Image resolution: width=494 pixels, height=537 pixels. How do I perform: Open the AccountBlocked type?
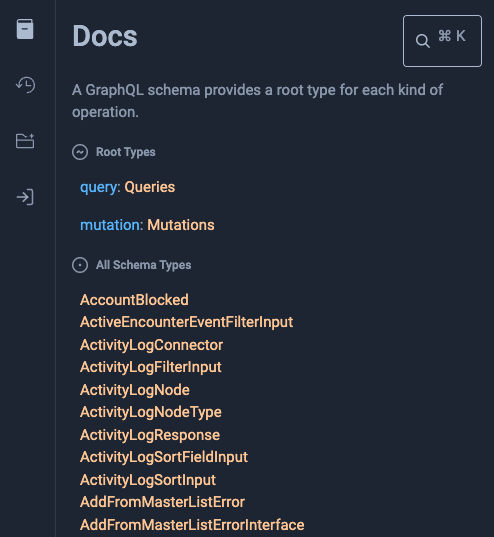(134, 300)
